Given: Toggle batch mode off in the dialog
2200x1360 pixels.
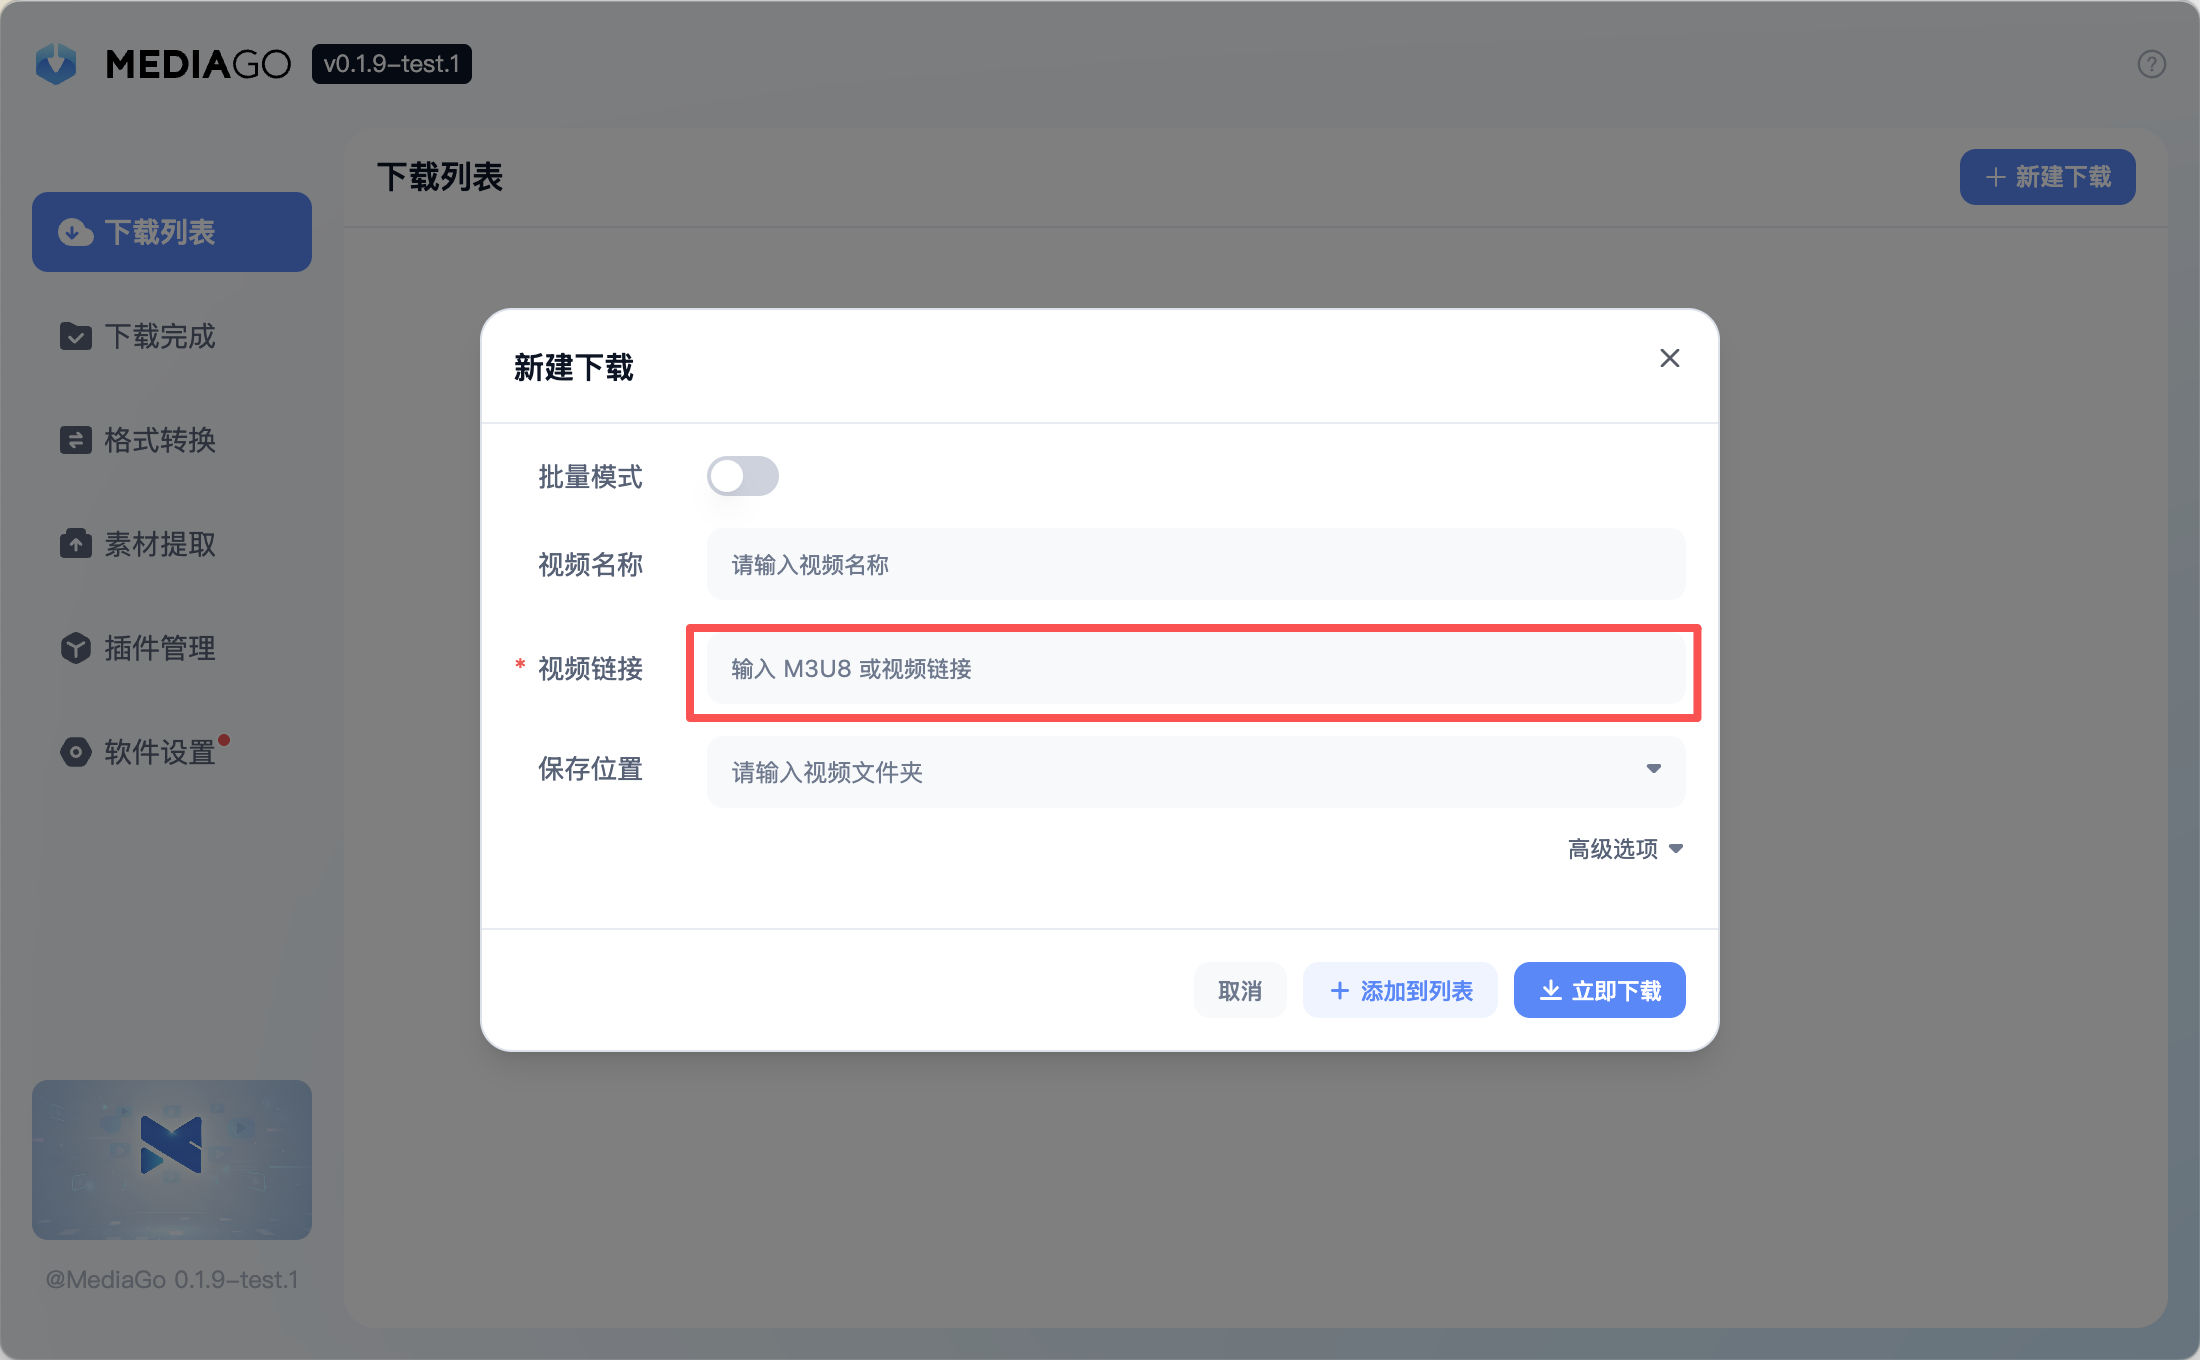Looking at the screenshot, I should [x=742, y=476].
